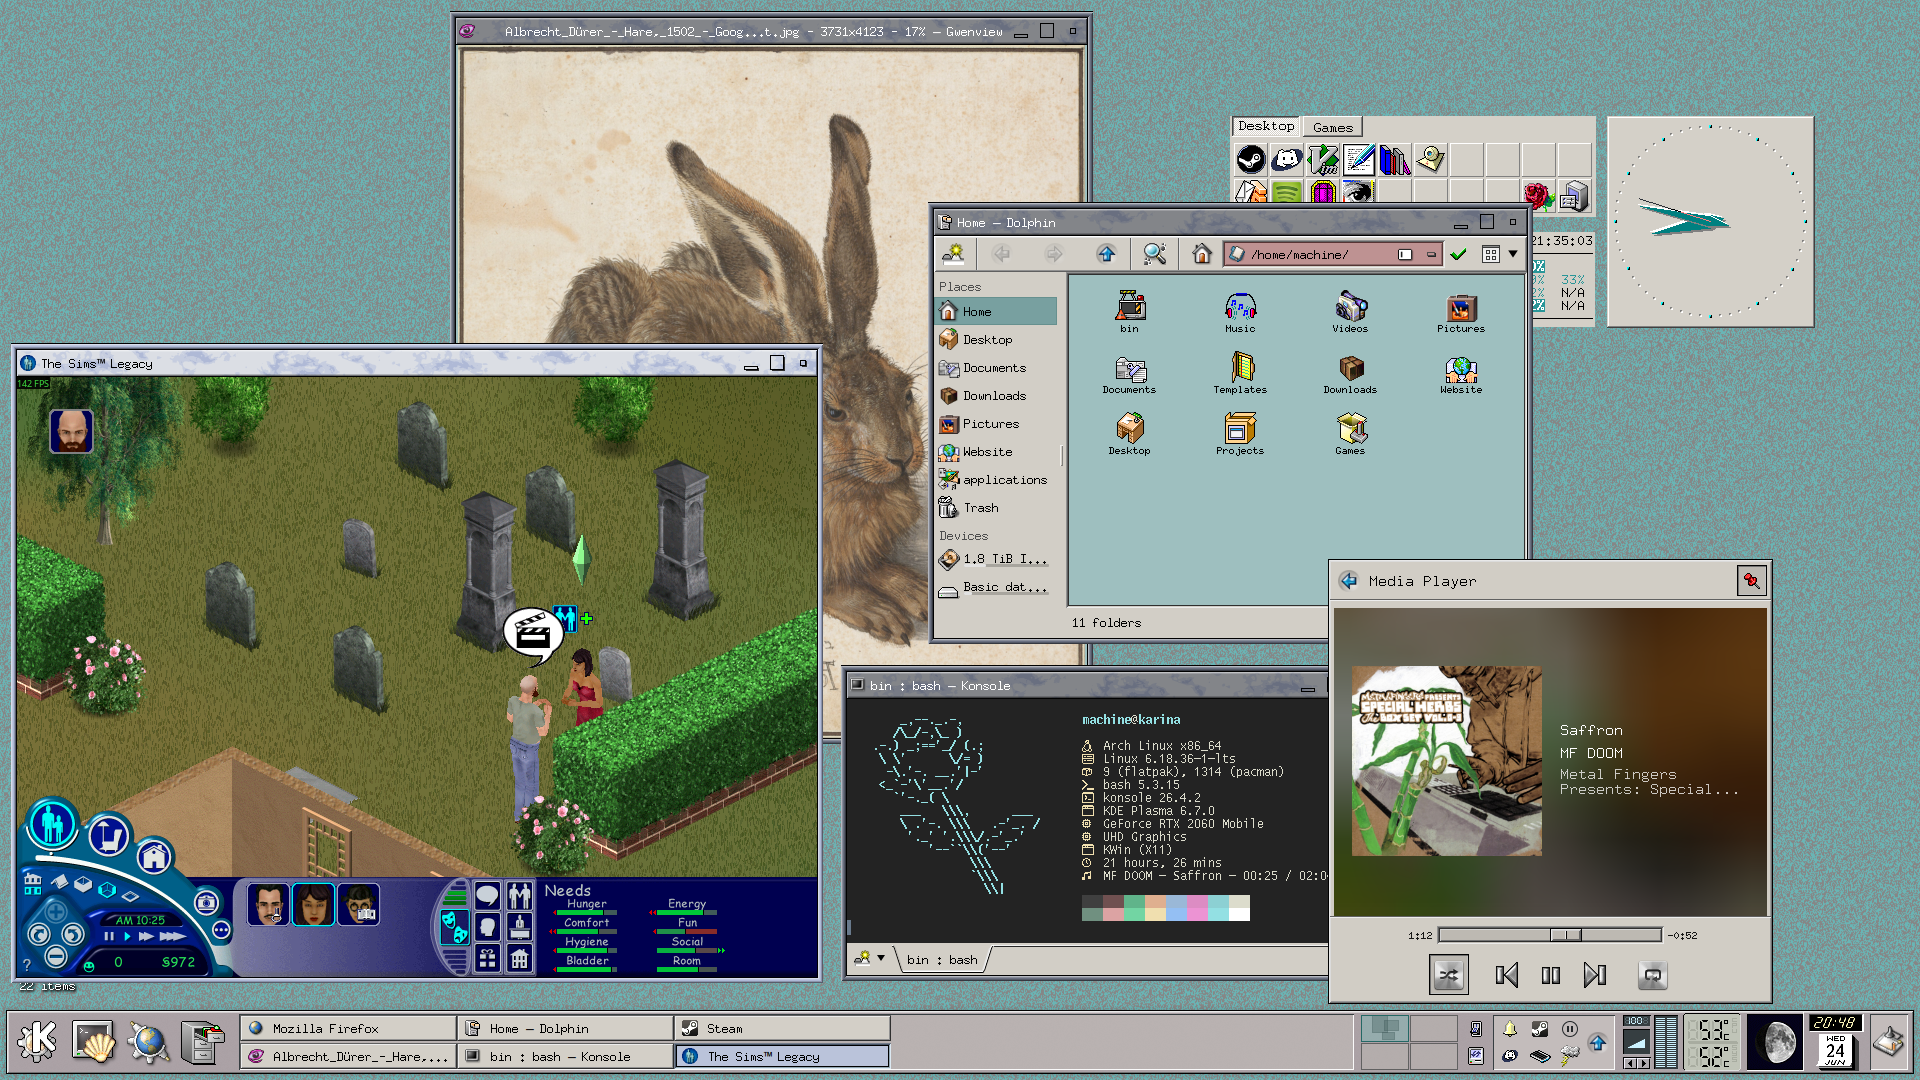Take a snapshot with the Sims camera button
Image resolution: width=1920 pixels, height=1080 pixels.
tap(206, 903)
